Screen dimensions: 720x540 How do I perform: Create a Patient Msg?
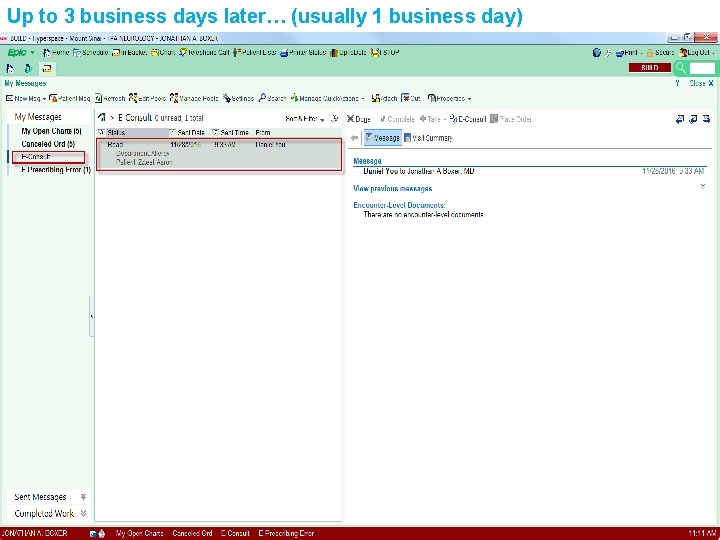pyautogui.click(x=69, y=98)
